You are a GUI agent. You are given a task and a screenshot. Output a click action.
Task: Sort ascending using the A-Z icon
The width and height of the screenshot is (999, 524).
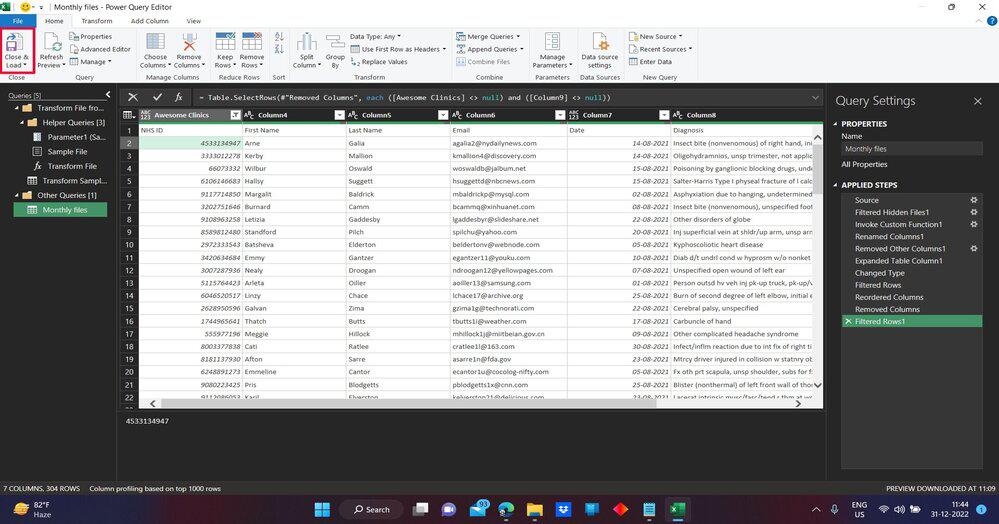click(x=279, y=37)
